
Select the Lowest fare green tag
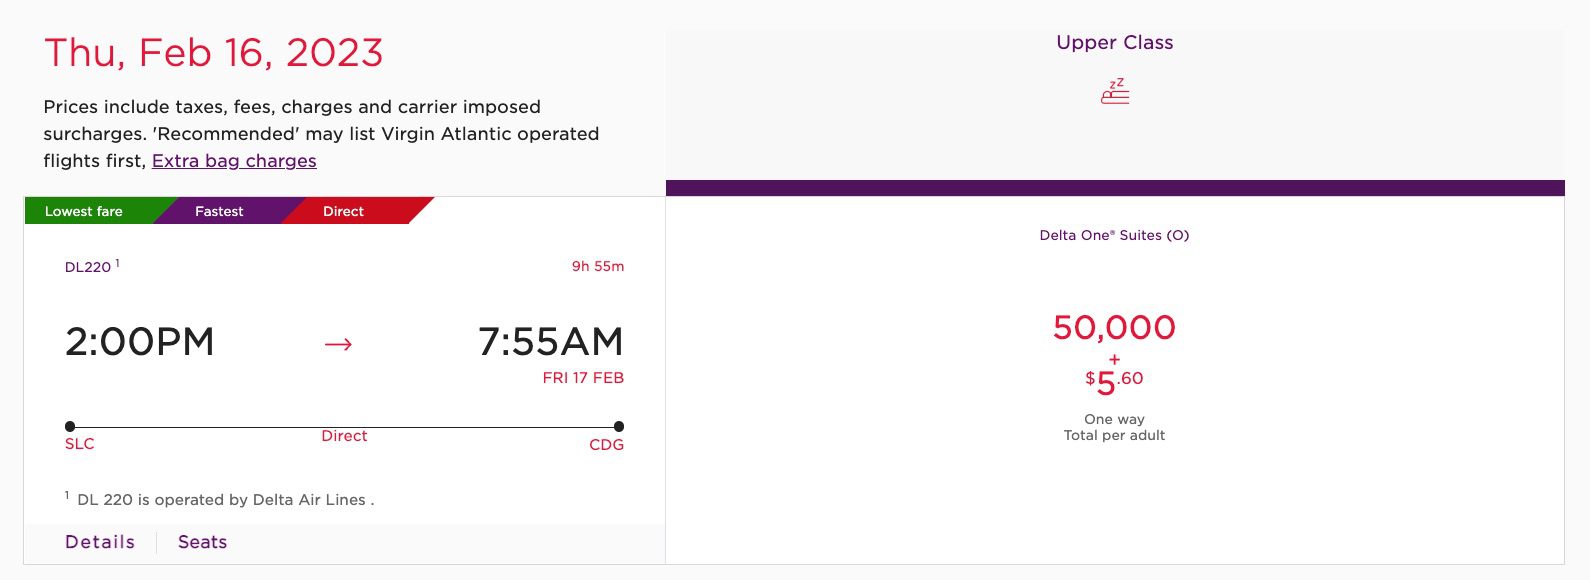pos(84,211)
